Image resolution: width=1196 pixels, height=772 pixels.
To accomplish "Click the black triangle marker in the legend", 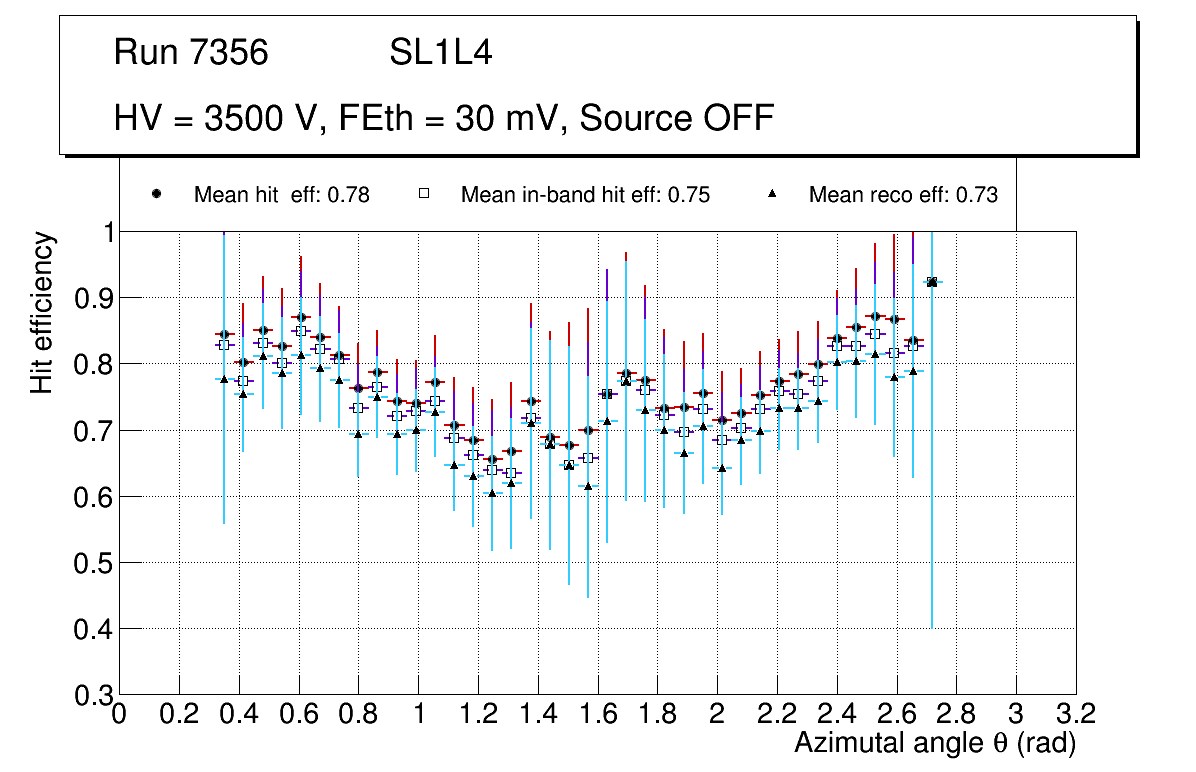I will (771, 194).
